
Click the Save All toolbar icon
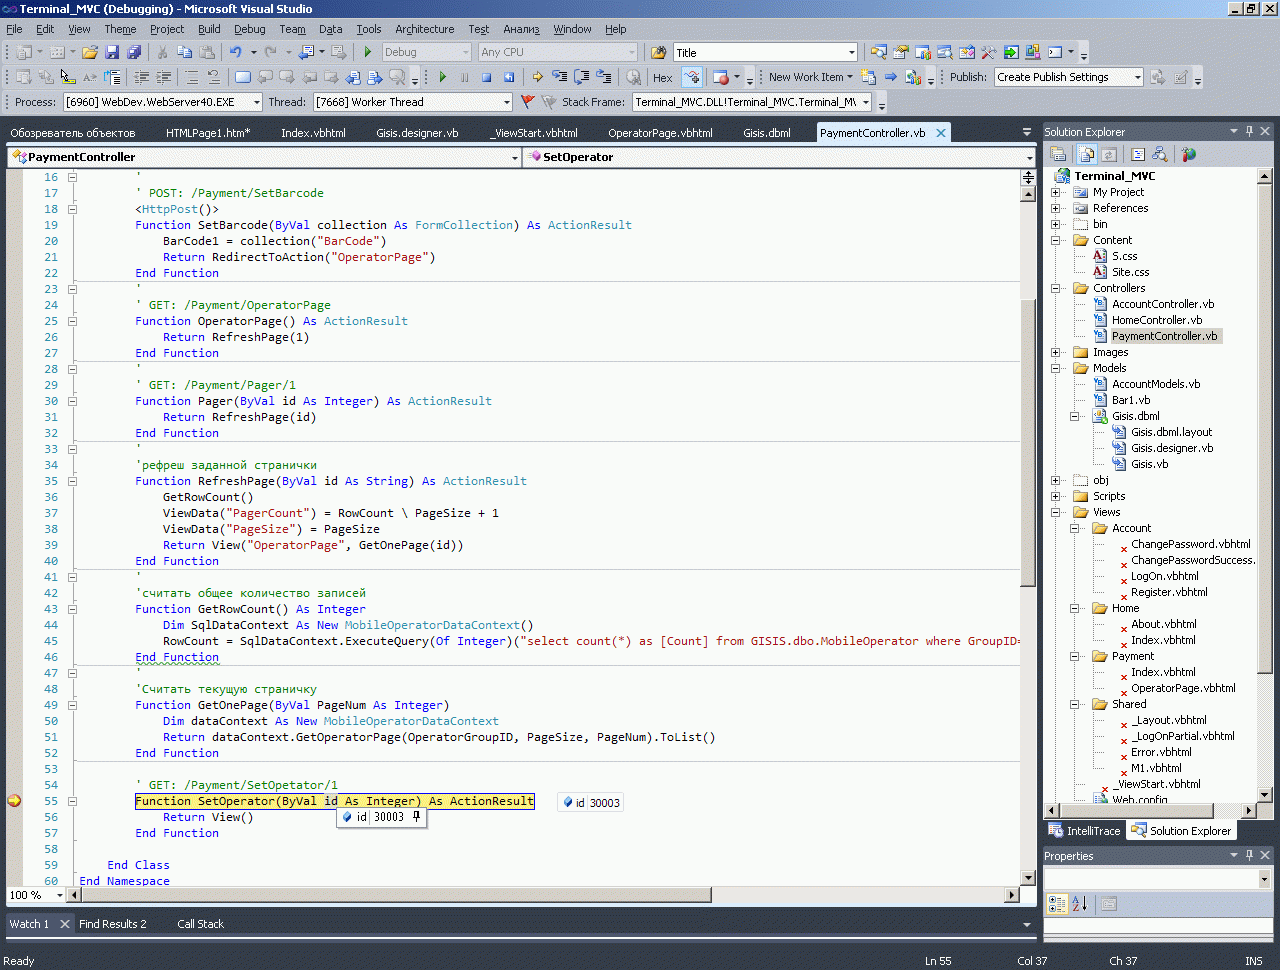[x=134, y=52]
